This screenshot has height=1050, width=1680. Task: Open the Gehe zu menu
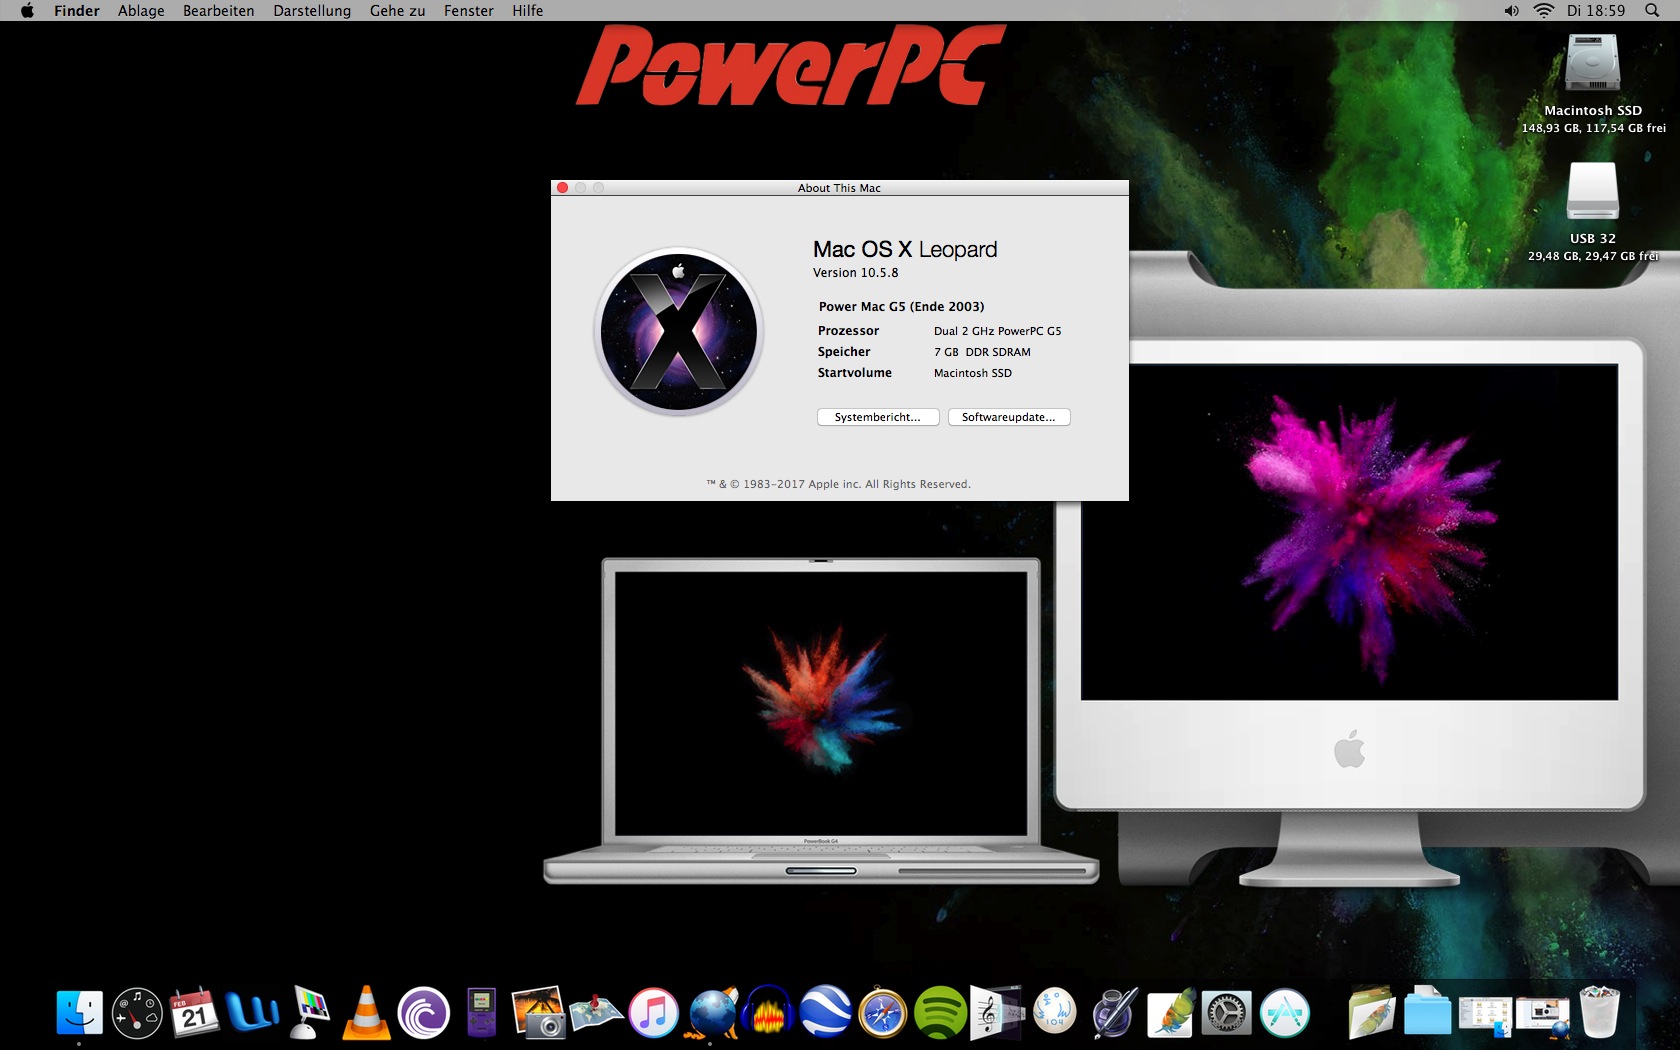[x=397, y=11]
